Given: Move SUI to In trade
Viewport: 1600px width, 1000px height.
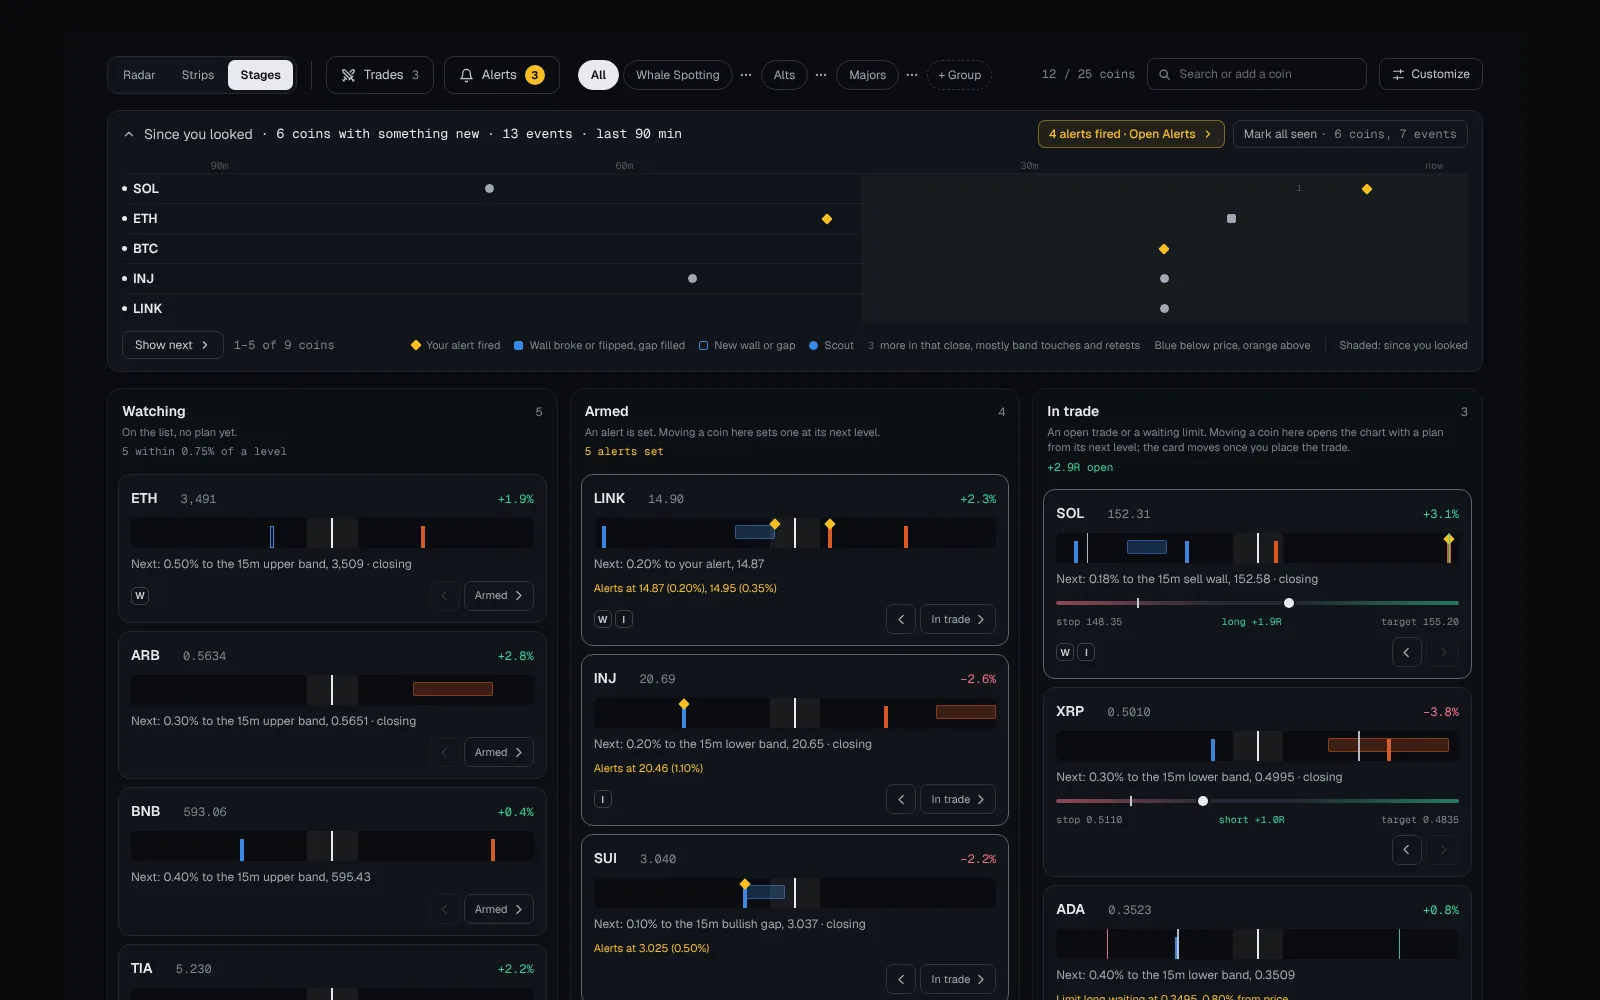Looking at the screenshot, I should (x=958, y=980).
